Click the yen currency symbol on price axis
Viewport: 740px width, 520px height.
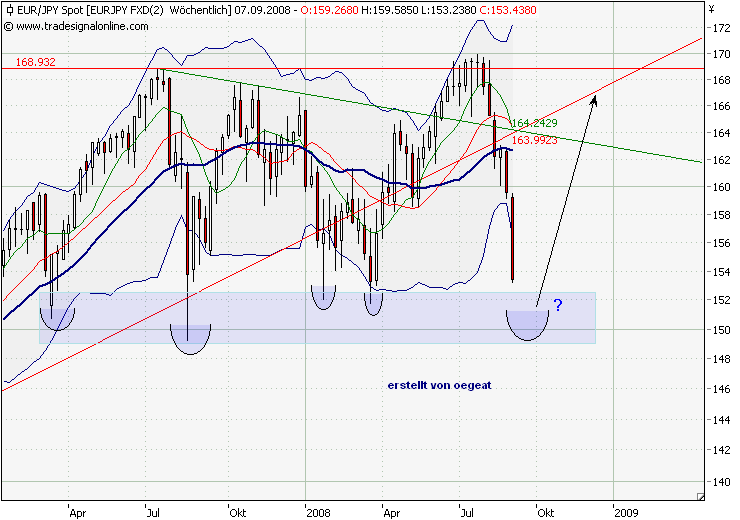[x=712, y=8]
